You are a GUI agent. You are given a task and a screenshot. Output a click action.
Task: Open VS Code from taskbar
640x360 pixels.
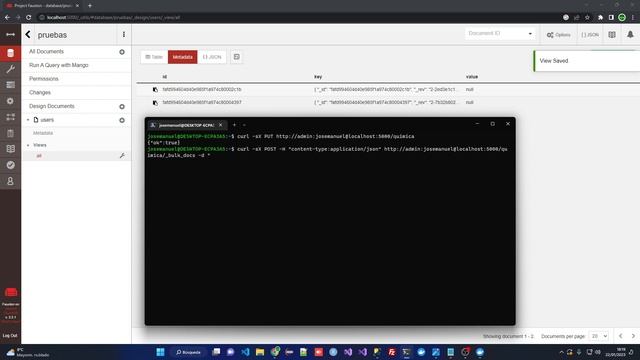[x=245, y=352]
